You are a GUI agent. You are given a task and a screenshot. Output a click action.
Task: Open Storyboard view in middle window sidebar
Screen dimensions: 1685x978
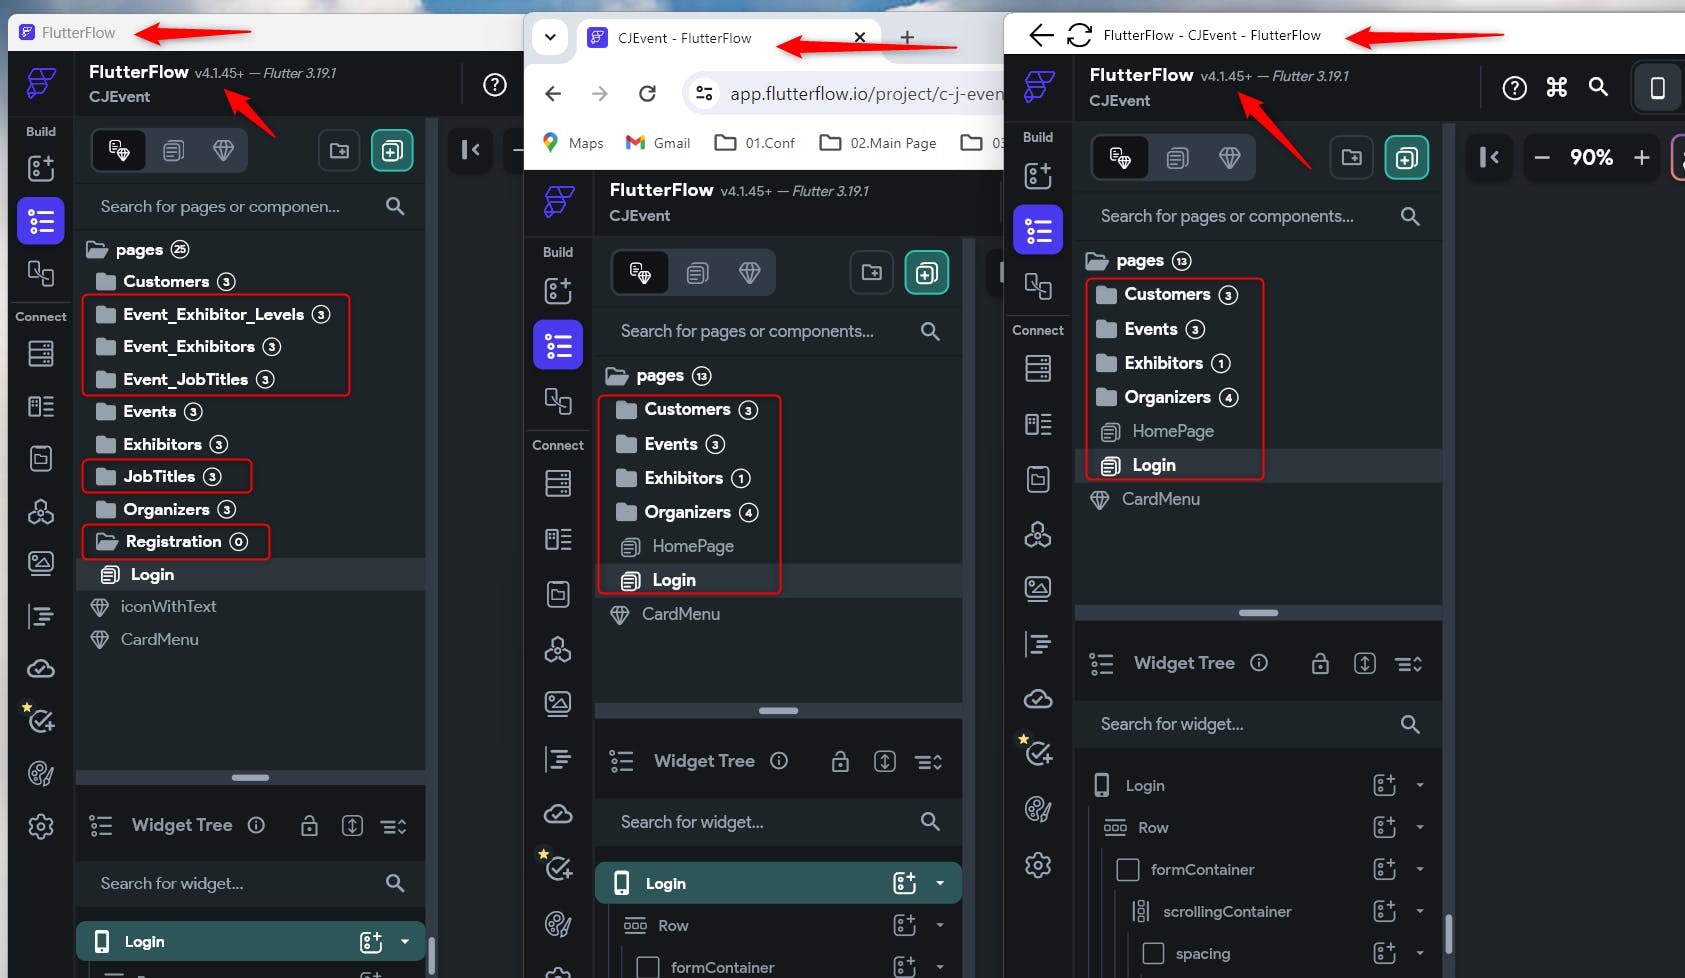point(558,401)
